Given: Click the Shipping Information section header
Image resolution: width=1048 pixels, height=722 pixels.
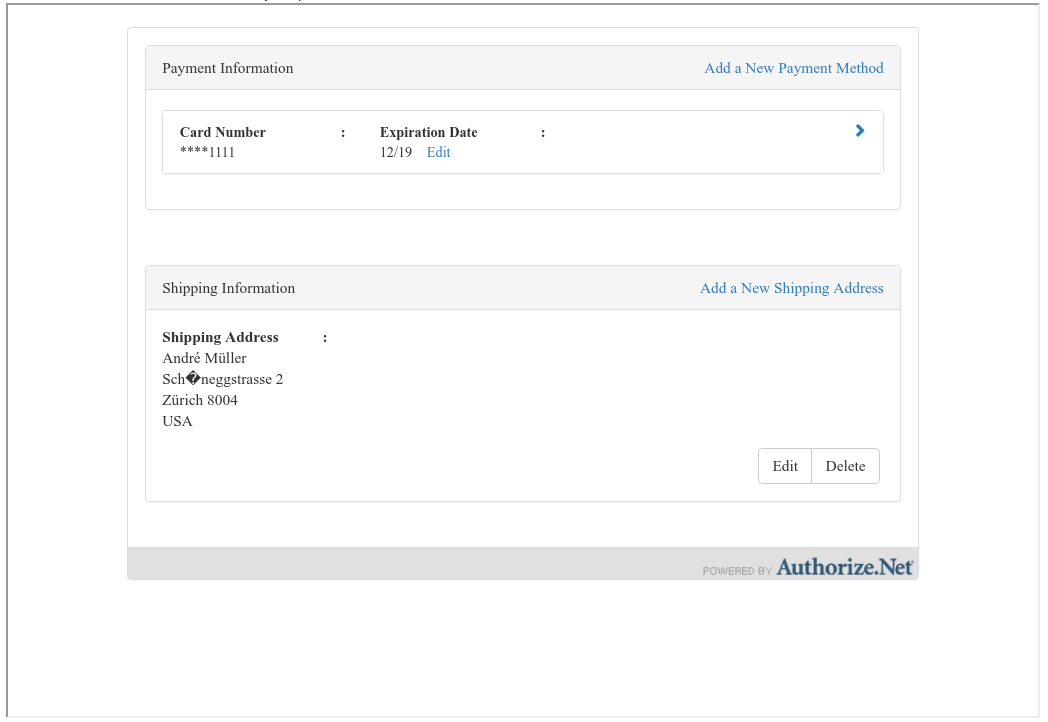Looking at the screenshot, I should pyautogui.click(x=228, y=287).
